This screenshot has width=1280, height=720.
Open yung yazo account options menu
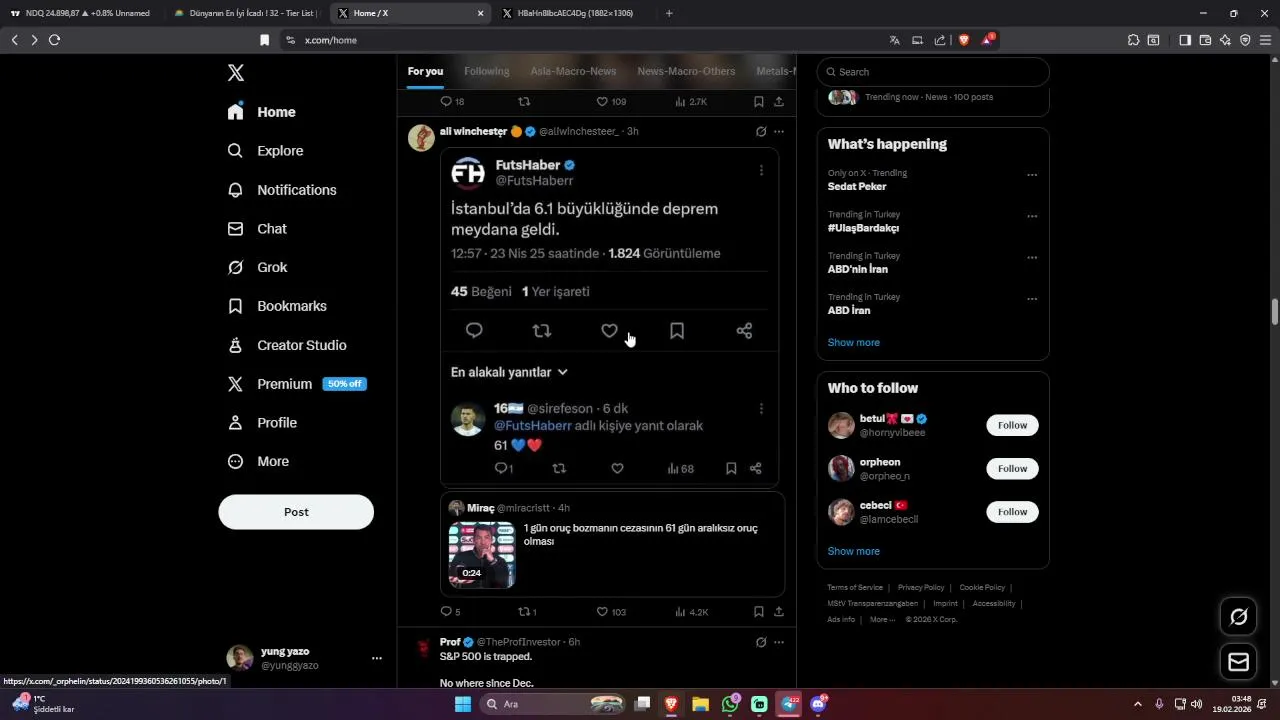[x=377, y=658]
